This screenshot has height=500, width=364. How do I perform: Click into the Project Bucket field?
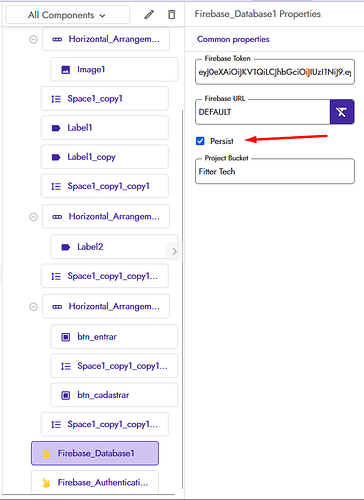[x=275, y=171]
